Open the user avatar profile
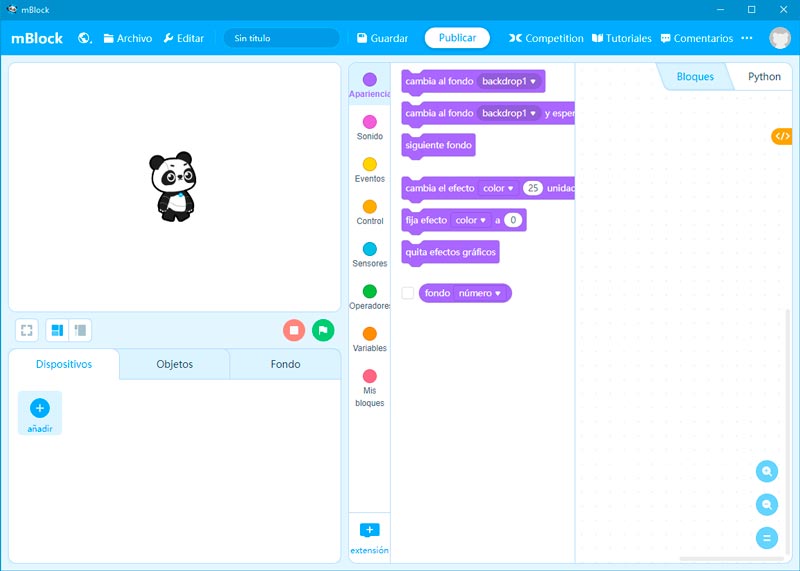 point(779,38)
